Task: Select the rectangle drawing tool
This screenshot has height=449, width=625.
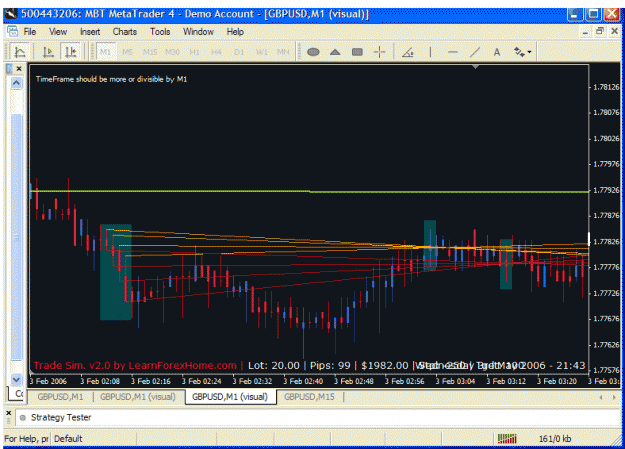Action: click(357, 52)
